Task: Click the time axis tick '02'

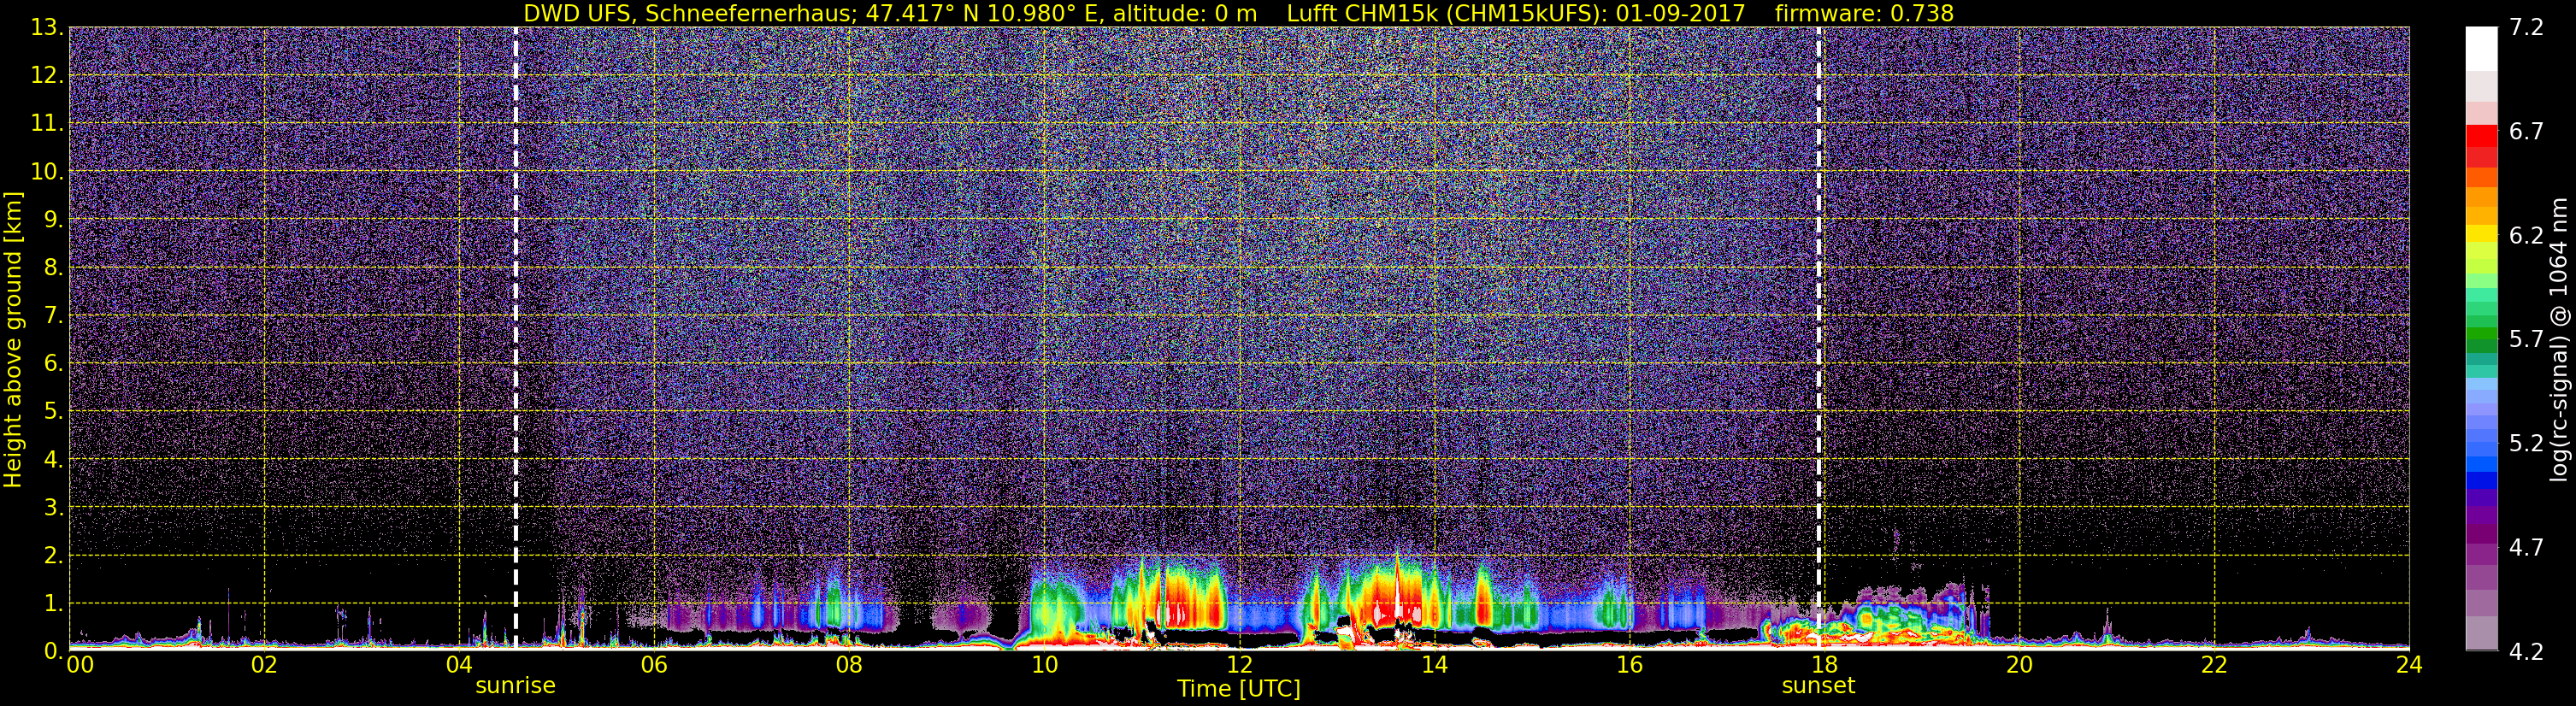Action: (264, 666)
